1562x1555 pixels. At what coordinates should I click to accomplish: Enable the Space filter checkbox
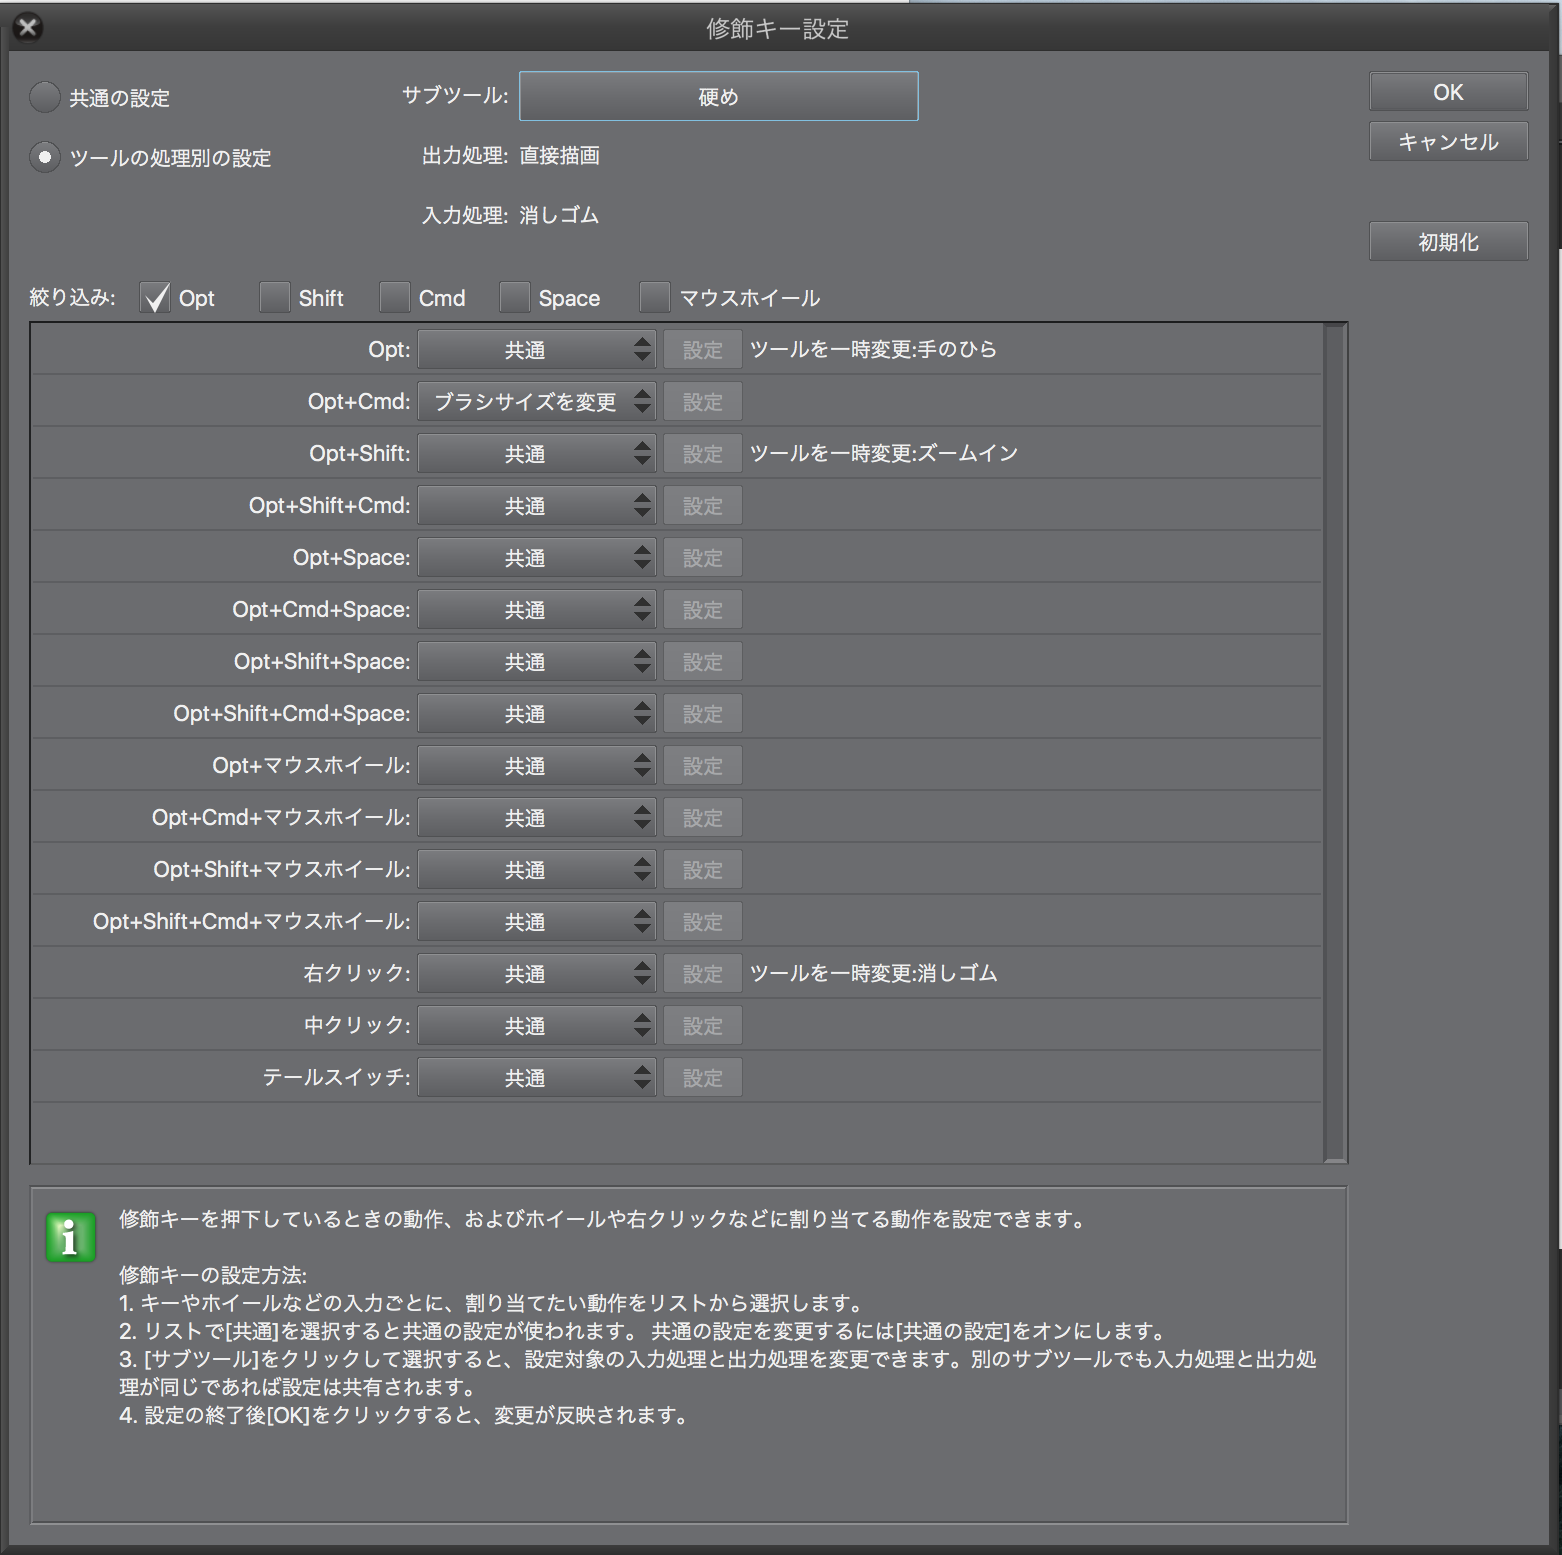pyautogui.click(x=514, y=297)
